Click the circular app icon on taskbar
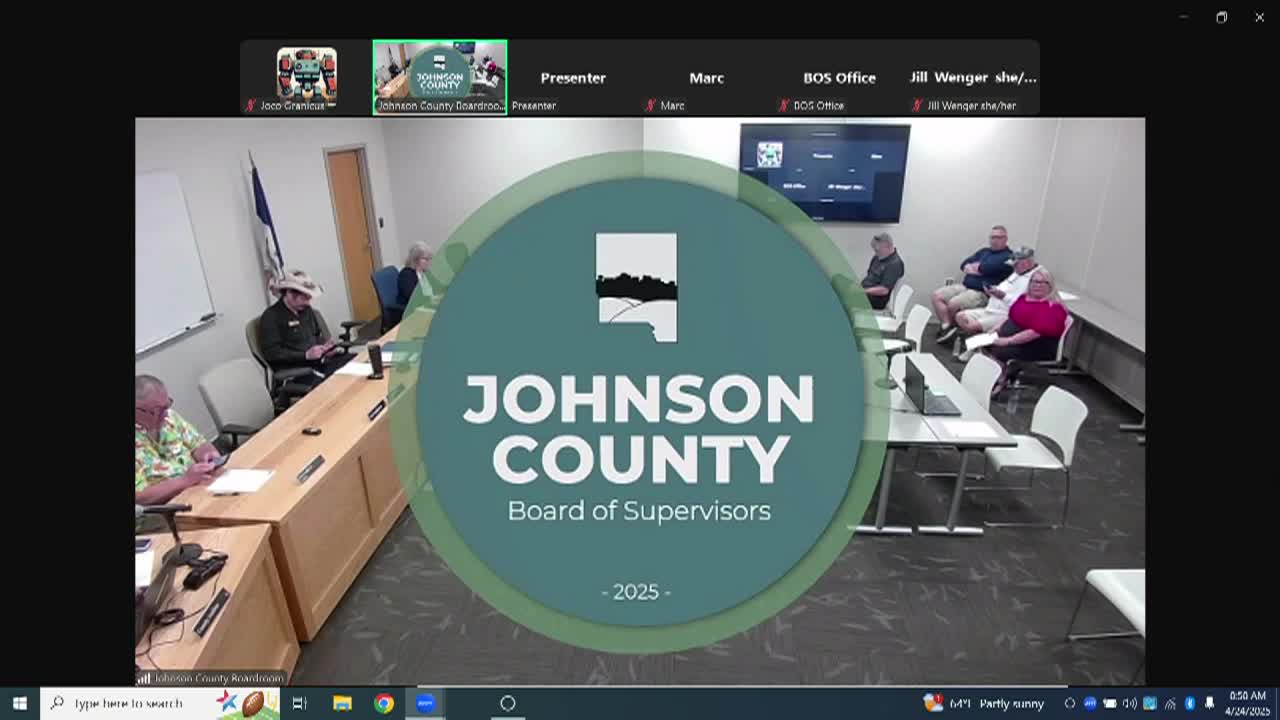This screenshot has height=720, width=1280. click(507, 703)
